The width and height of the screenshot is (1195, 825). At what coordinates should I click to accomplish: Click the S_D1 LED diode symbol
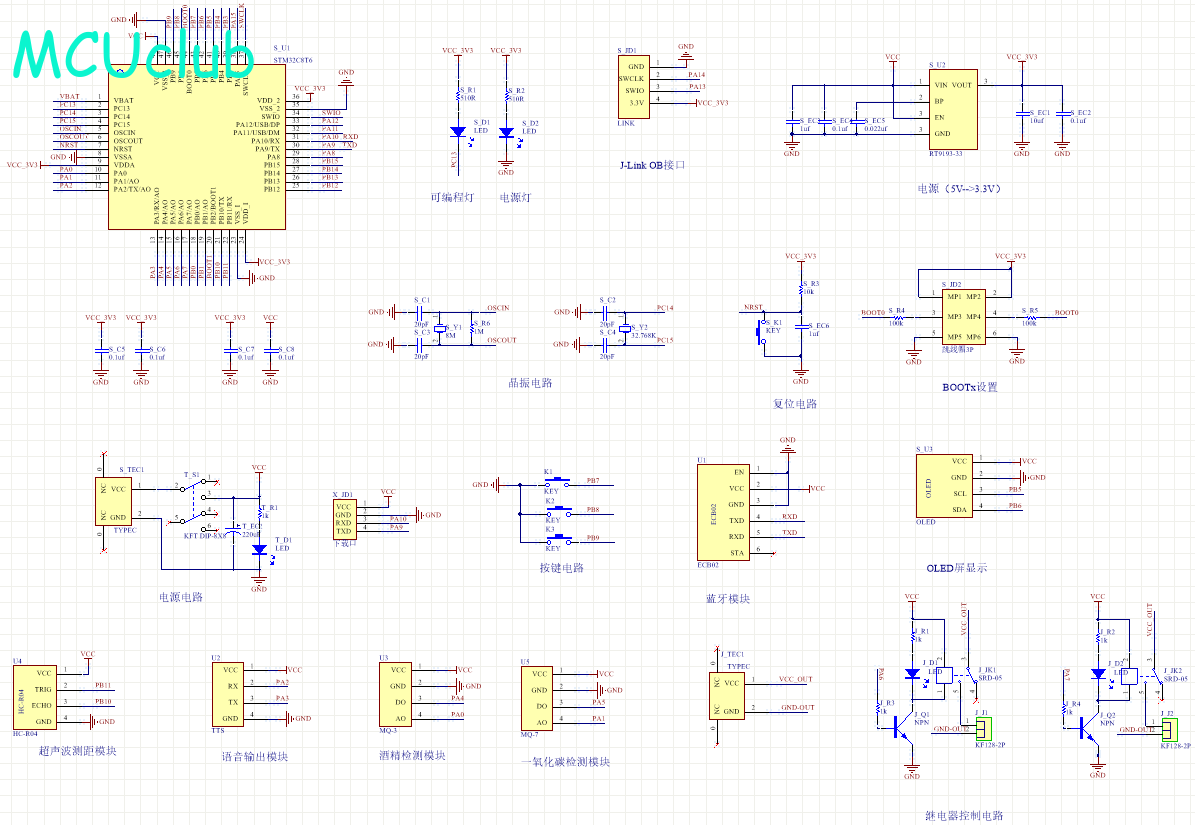click(458, 132)
